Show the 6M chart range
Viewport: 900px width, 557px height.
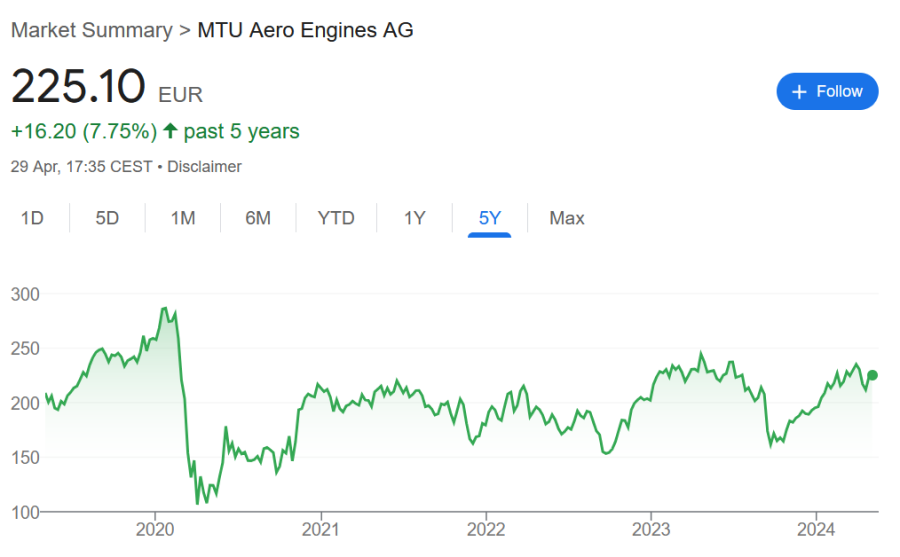(x=258, y=218)
